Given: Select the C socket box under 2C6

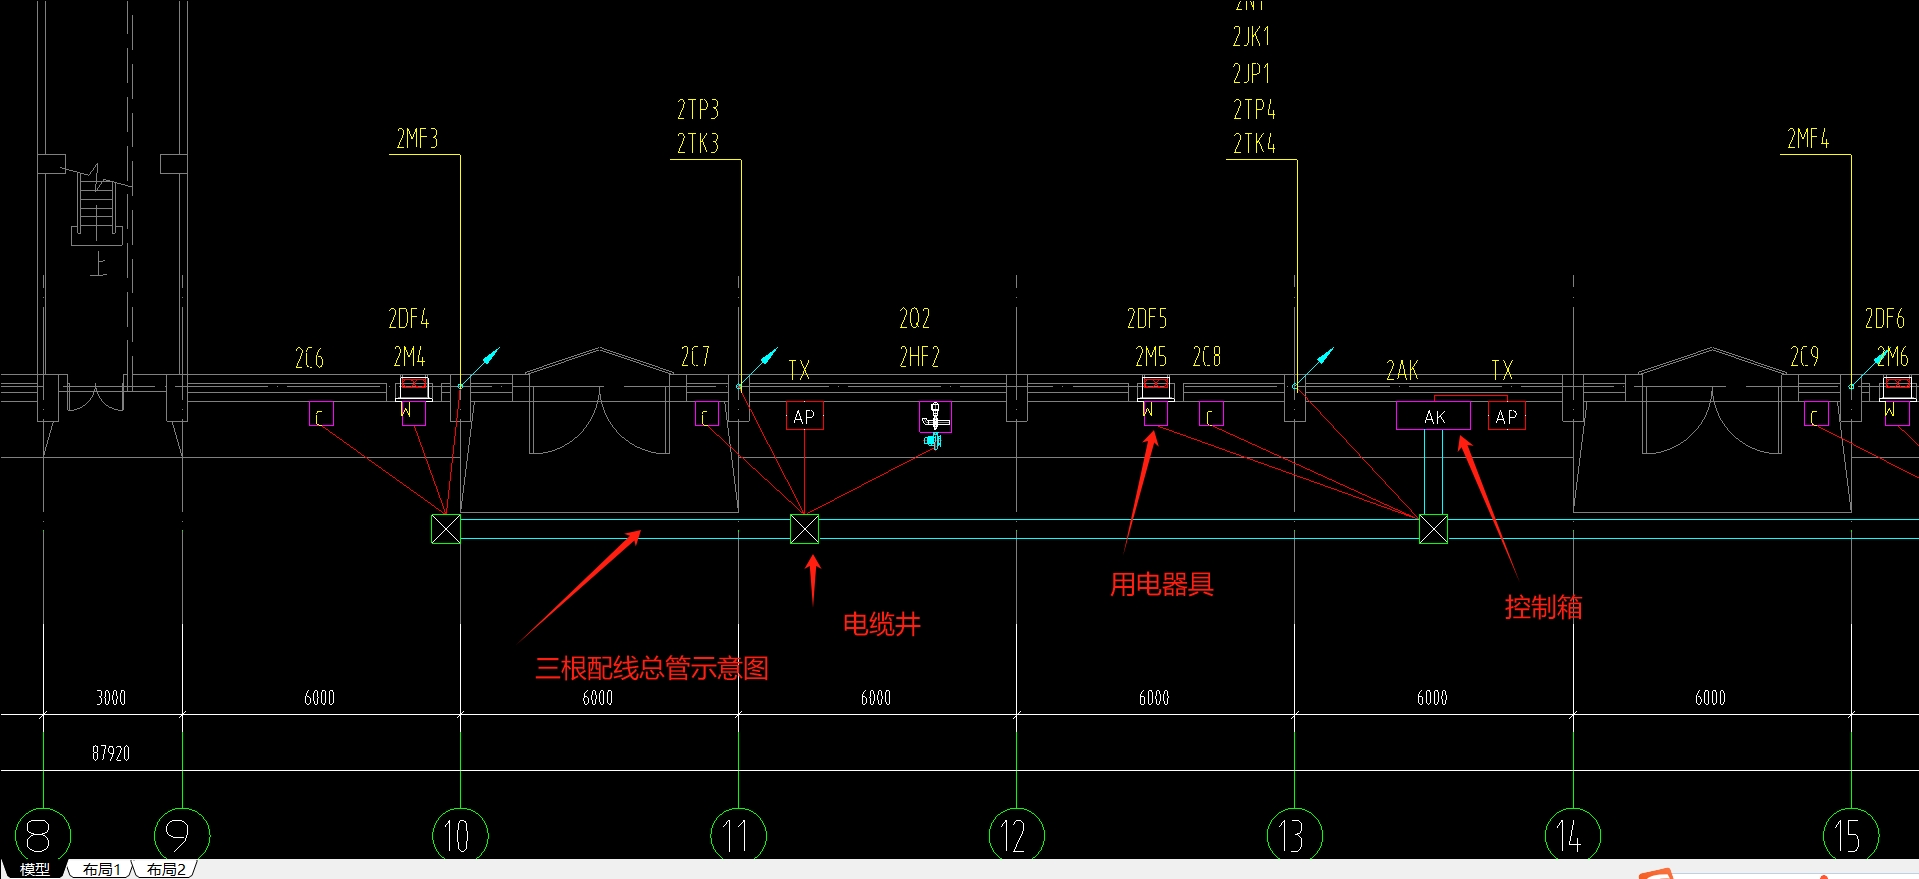Looking at the screenshot, I should (321, 414).
